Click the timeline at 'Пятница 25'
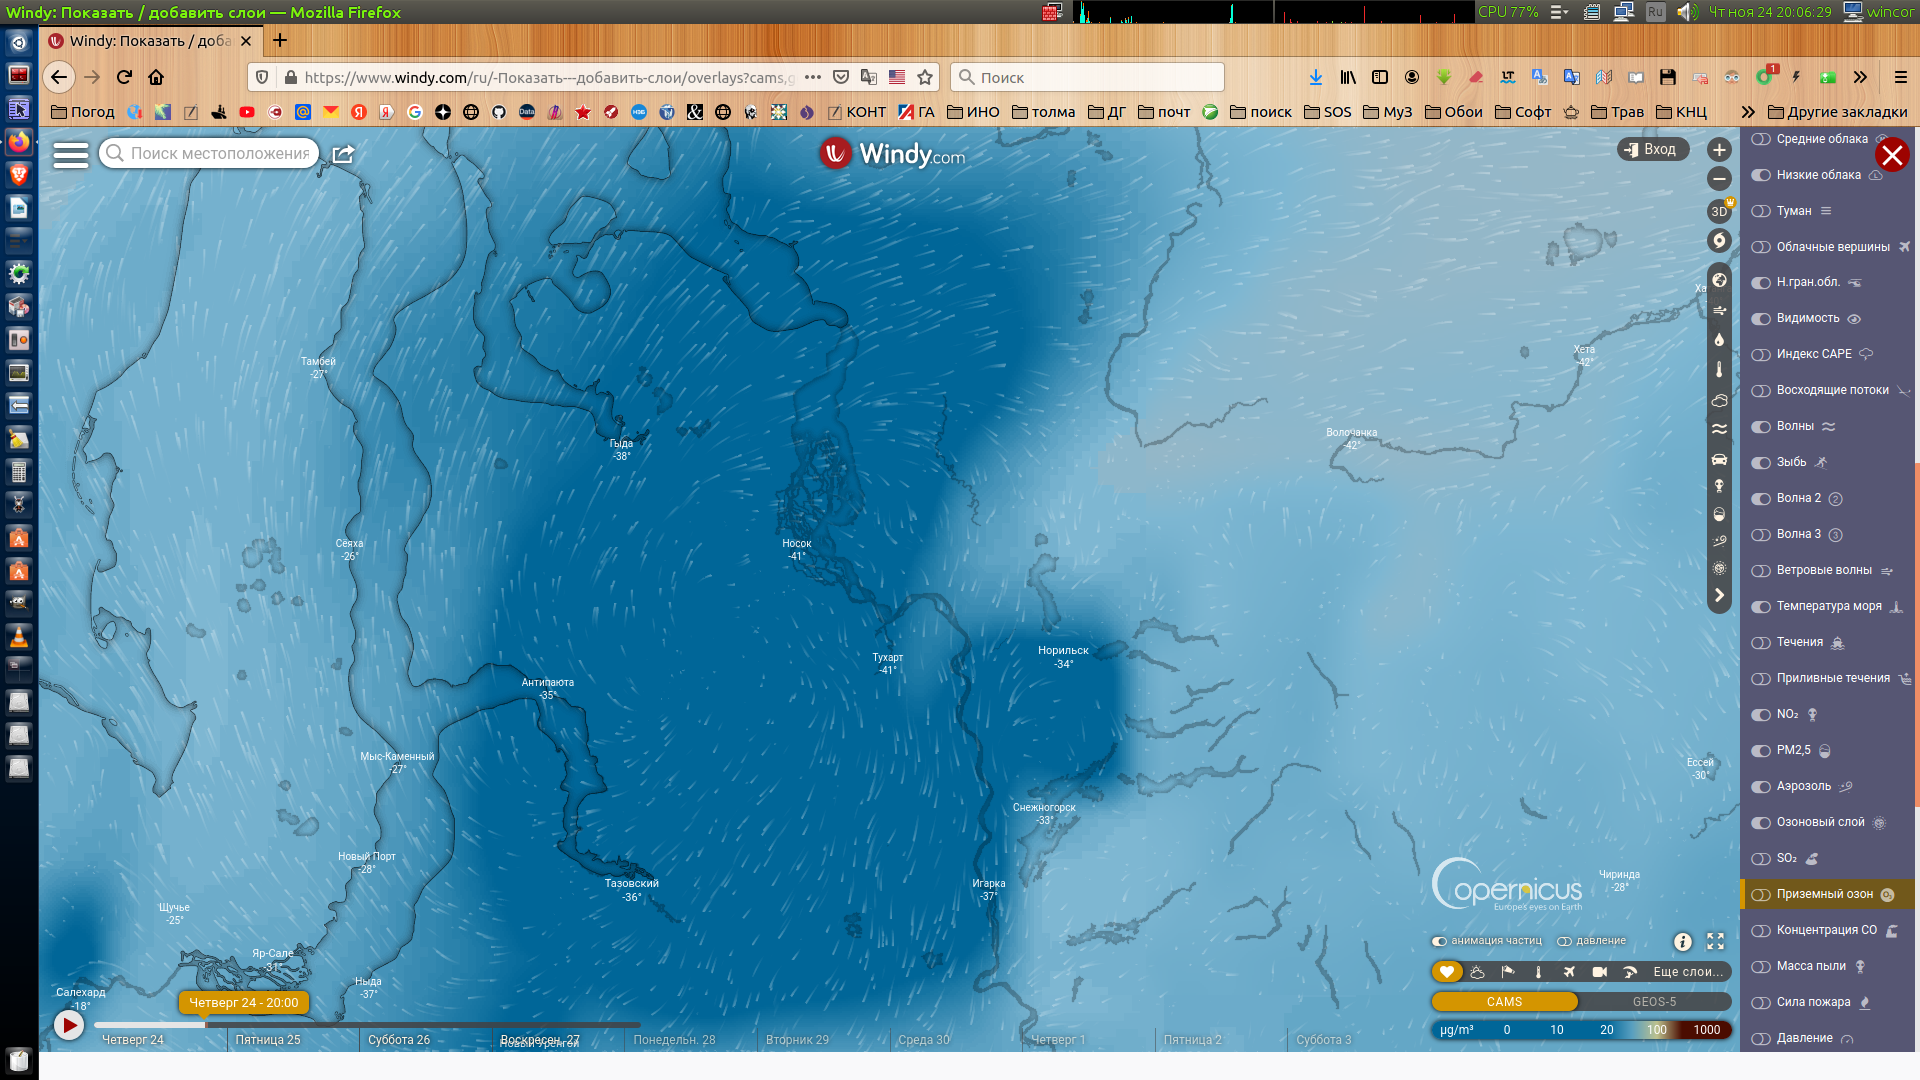 coord(267,1040)
